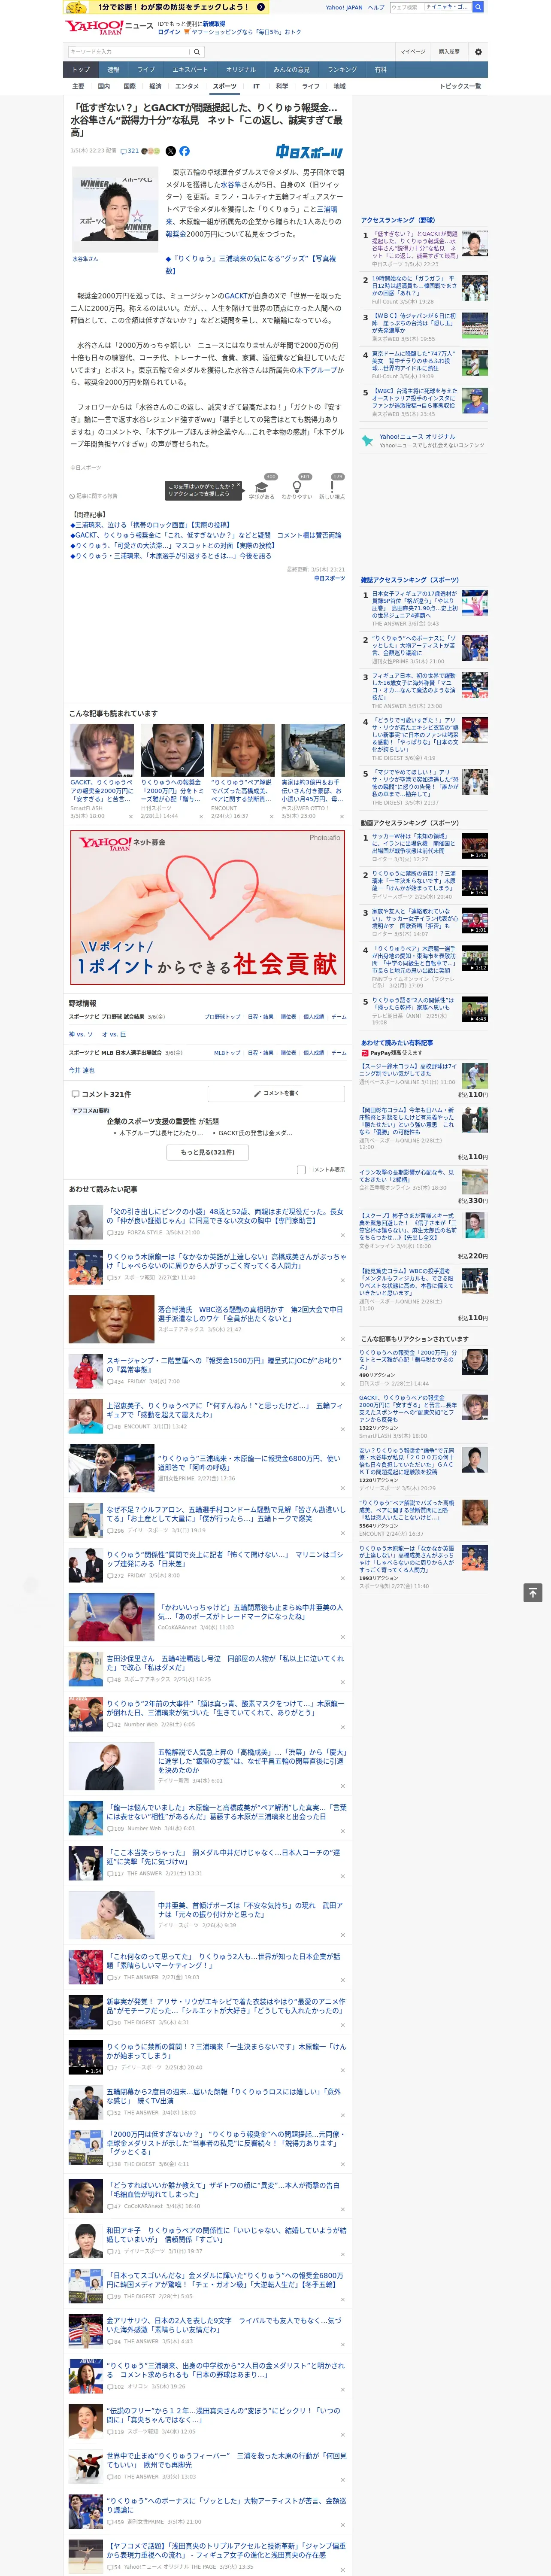Image resolution: width=551 pixels, height=2576 pixels.
Task: Open comment count 321 bubble icon
Action: (131, 151)
